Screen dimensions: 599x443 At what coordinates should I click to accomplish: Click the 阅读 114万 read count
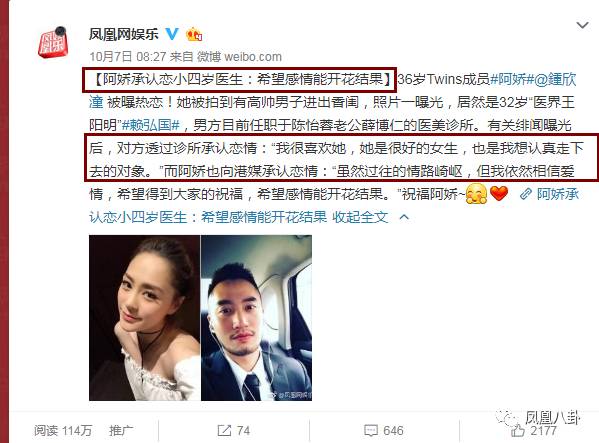point(63,430)
